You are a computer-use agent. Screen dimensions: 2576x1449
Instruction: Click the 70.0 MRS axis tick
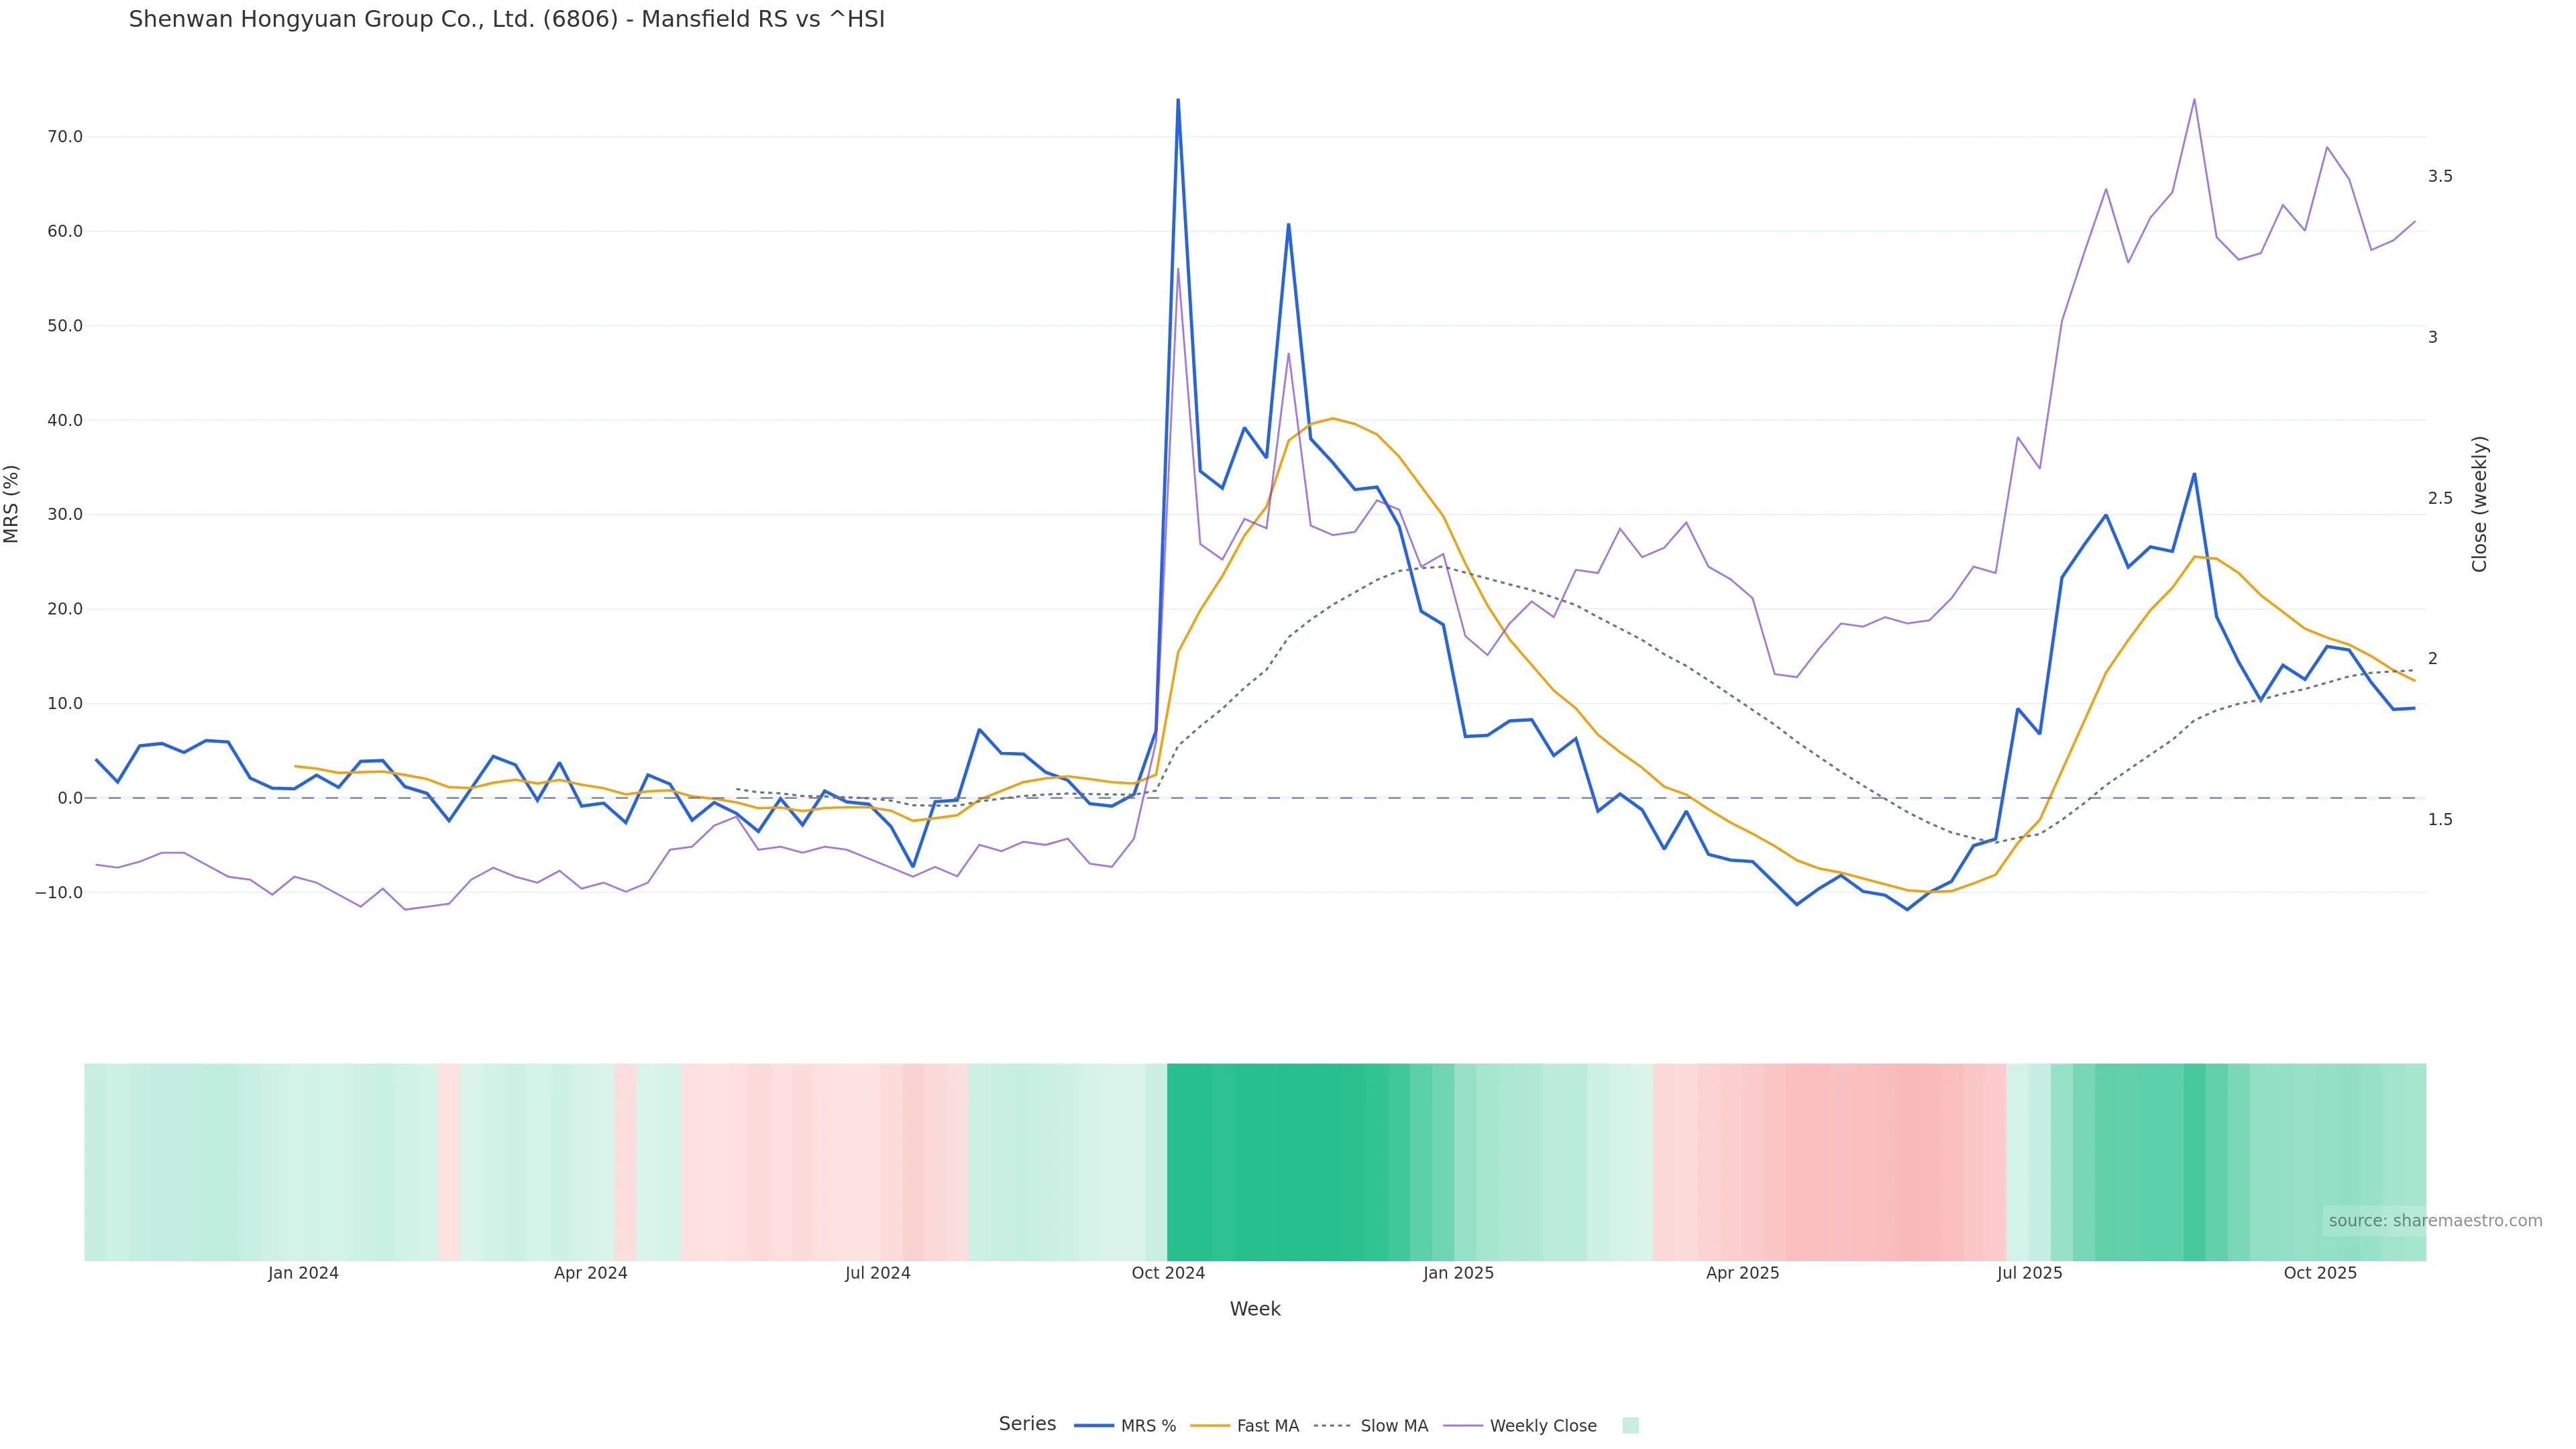[64, 137]
